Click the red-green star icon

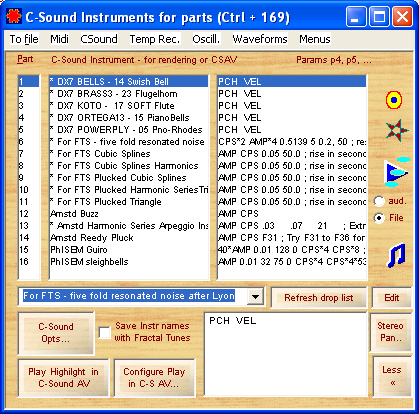[396, 130]
